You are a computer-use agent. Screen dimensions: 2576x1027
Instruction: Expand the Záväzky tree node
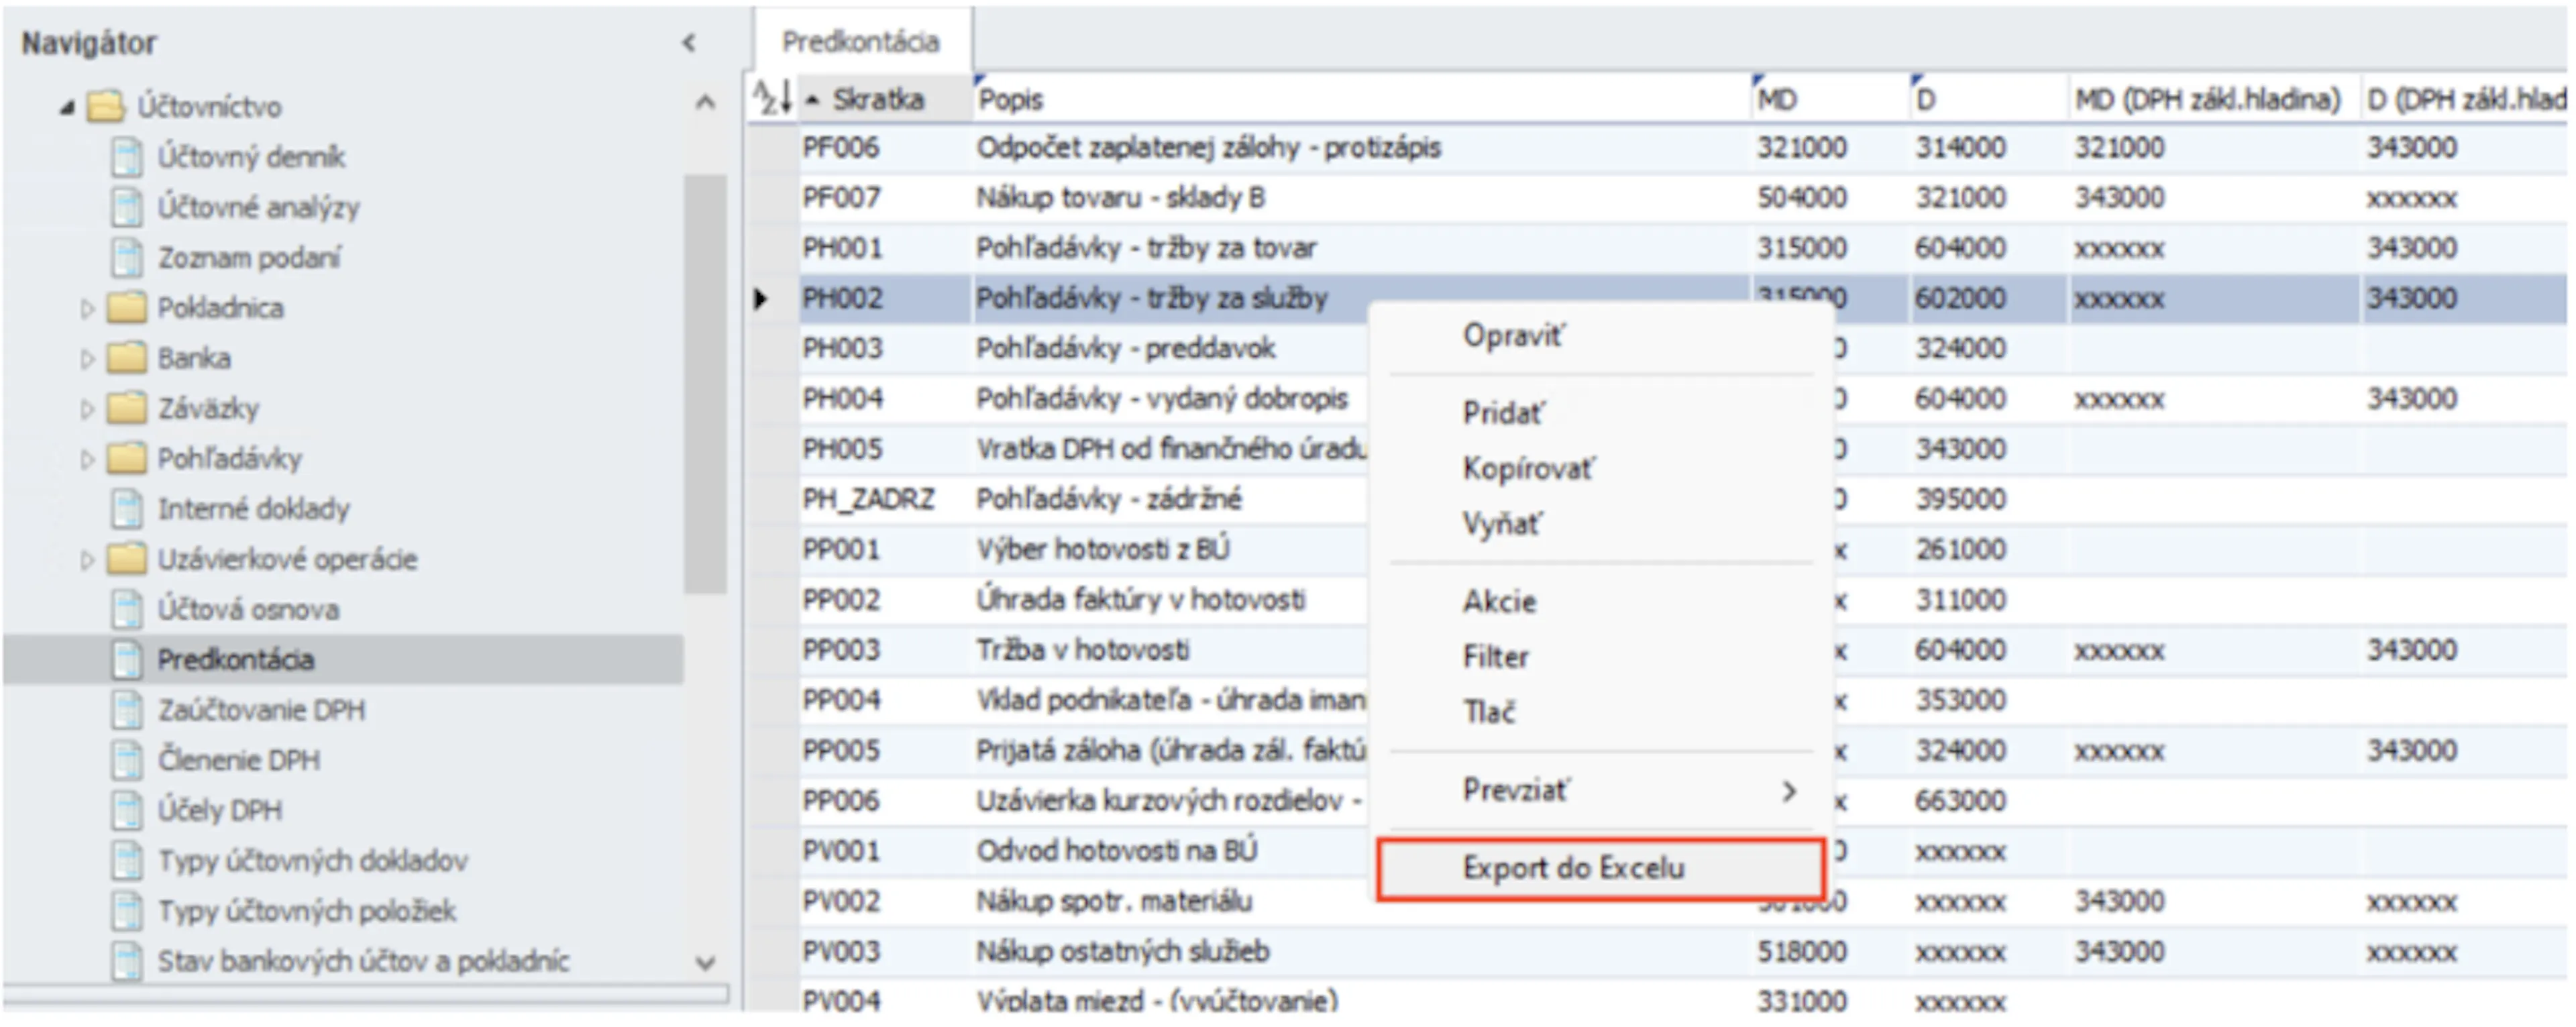87,408
